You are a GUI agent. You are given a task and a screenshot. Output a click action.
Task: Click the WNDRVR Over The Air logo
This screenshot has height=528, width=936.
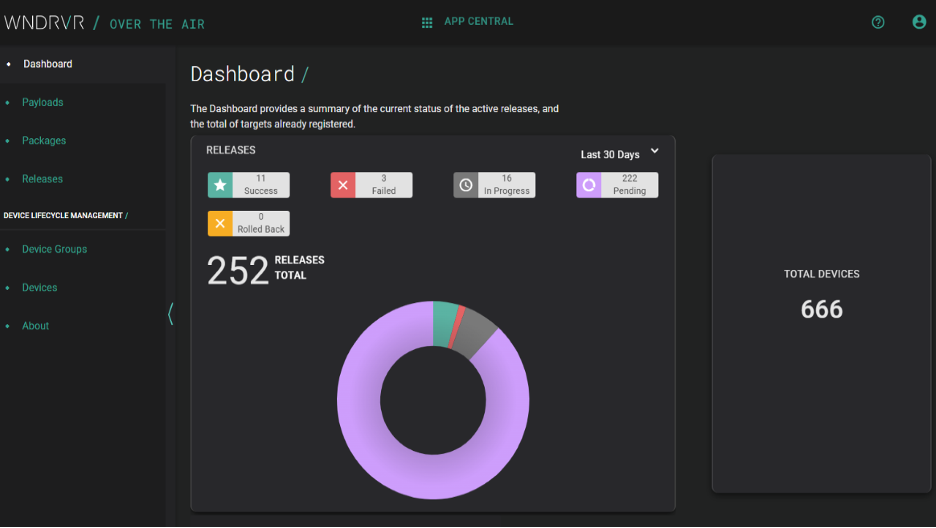tap(104, 23)
